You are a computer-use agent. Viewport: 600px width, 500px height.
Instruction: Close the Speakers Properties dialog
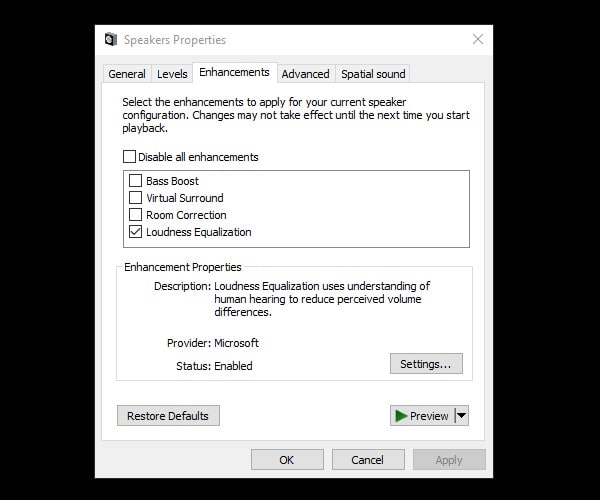click(x=478, y=39)
